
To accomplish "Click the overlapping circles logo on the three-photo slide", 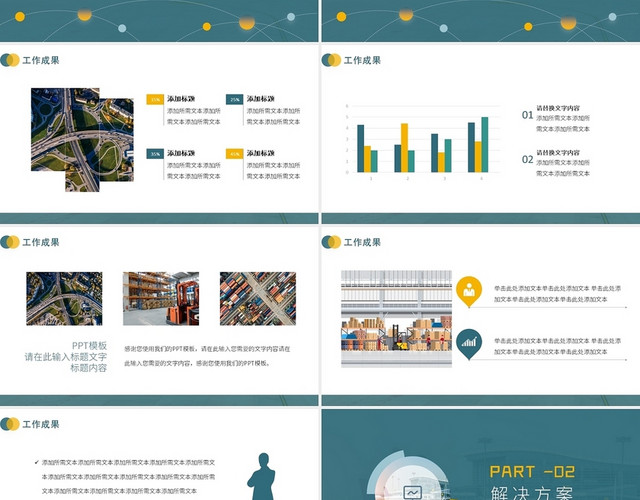I will [x=10, y=242].
